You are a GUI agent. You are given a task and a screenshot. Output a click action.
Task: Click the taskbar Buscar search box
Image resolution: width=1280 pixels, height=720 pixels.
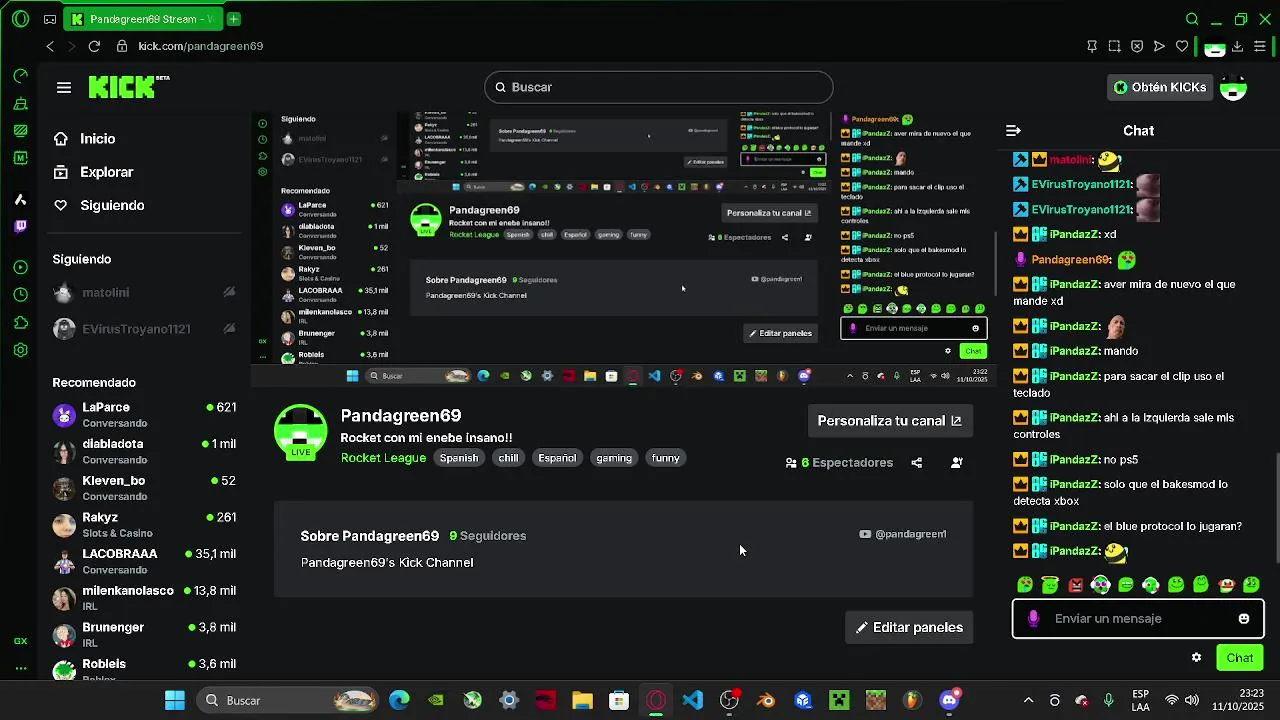click(287, 700)
